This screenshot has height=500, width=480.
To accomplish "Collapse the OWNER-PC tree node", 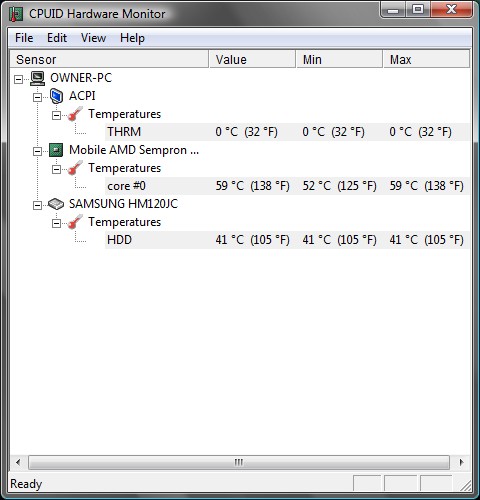I will (18, 79).
